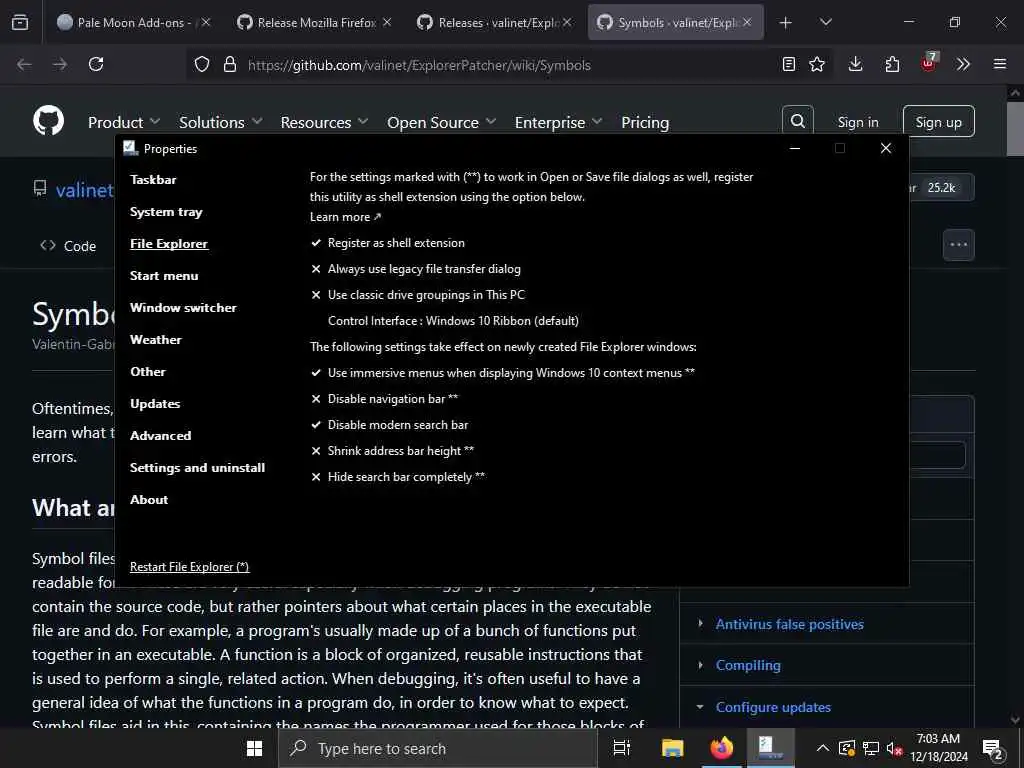Select Start menu section

point(164,276)
